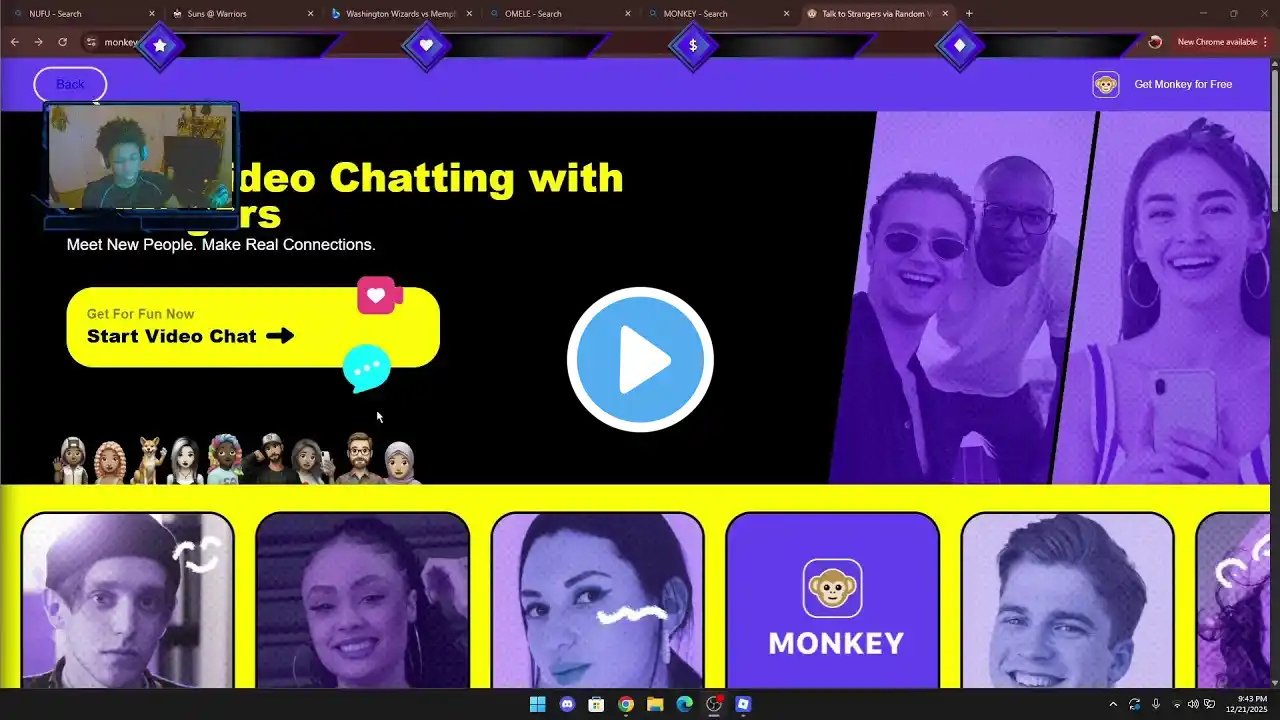Open the network Wi-Fi tray icon
Image resolution: width=1280 pixels, height=720 pixels.
[1177, 704]
